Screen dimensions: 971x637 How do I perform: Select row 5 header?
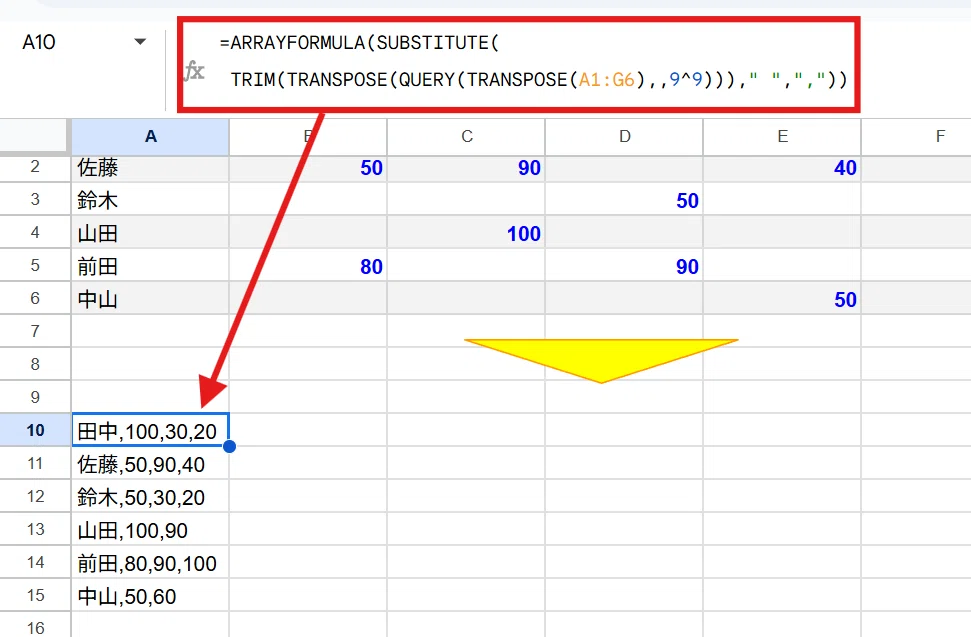pyautogui.click(x=35, y=266)
